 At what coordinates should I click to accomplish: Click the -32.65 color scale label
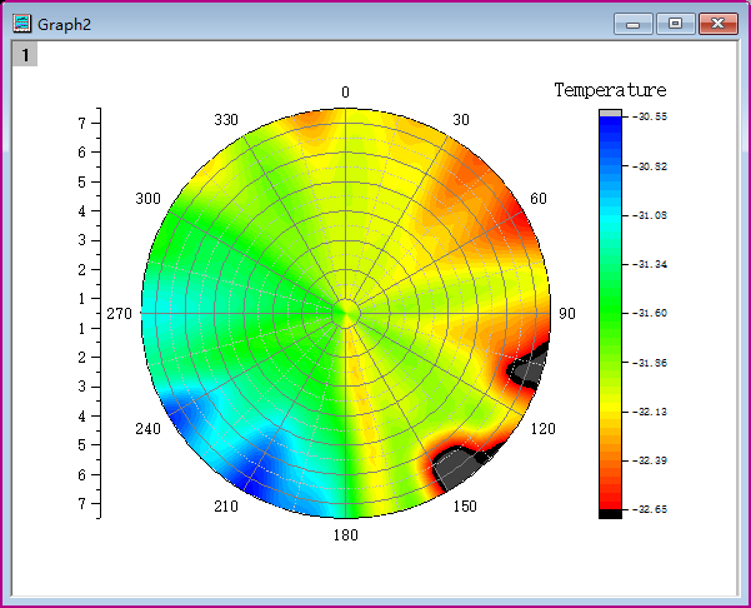(x=649, y=509)
